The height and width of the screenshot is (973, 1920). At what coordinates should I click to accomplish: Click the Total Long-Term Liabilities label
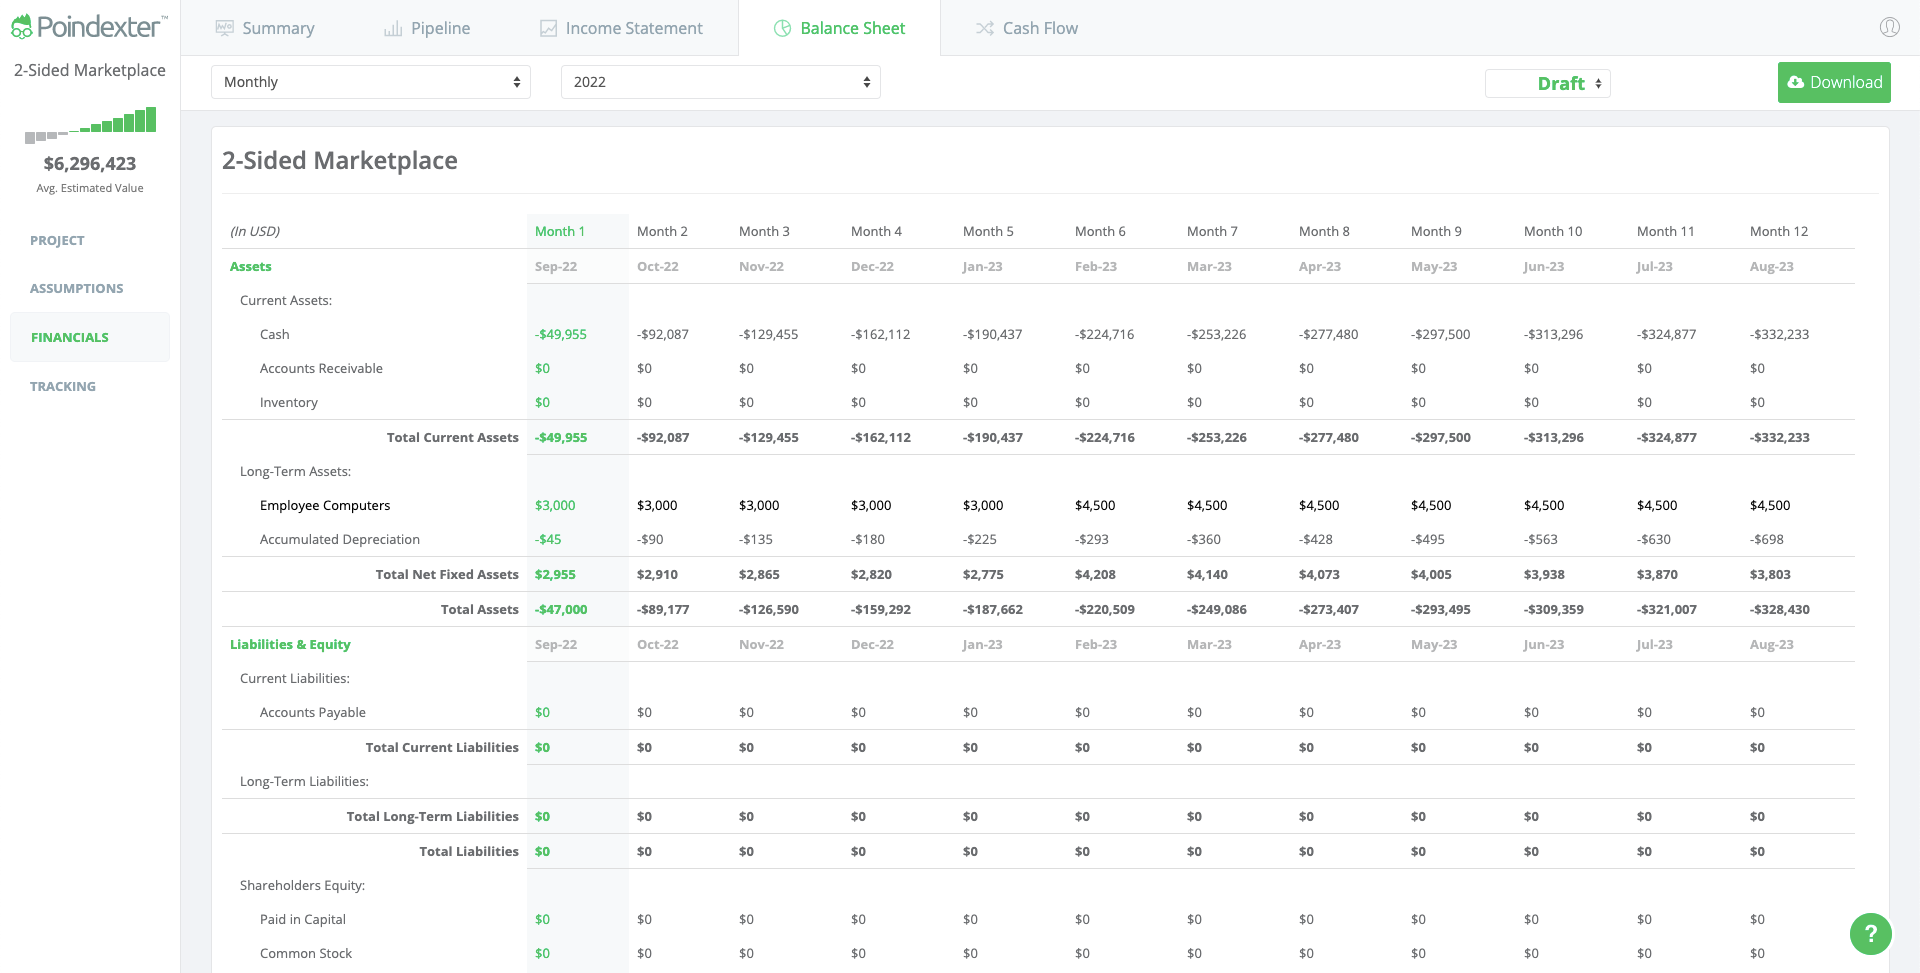tap(433, 816)
